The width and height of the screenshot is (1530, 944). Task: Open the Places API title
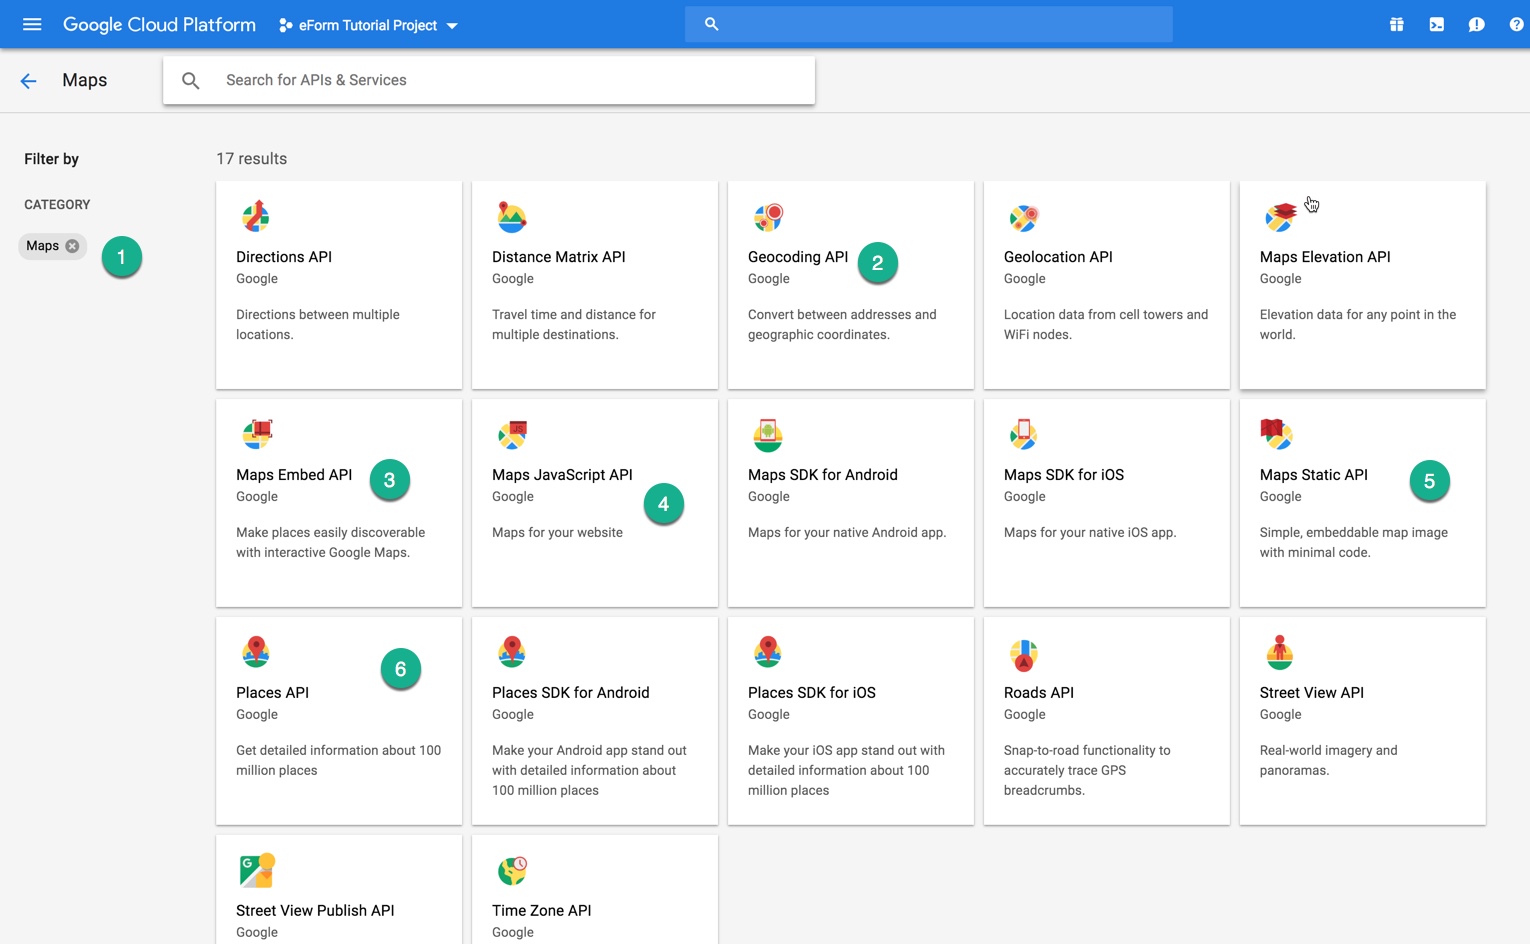pos(272,693)
